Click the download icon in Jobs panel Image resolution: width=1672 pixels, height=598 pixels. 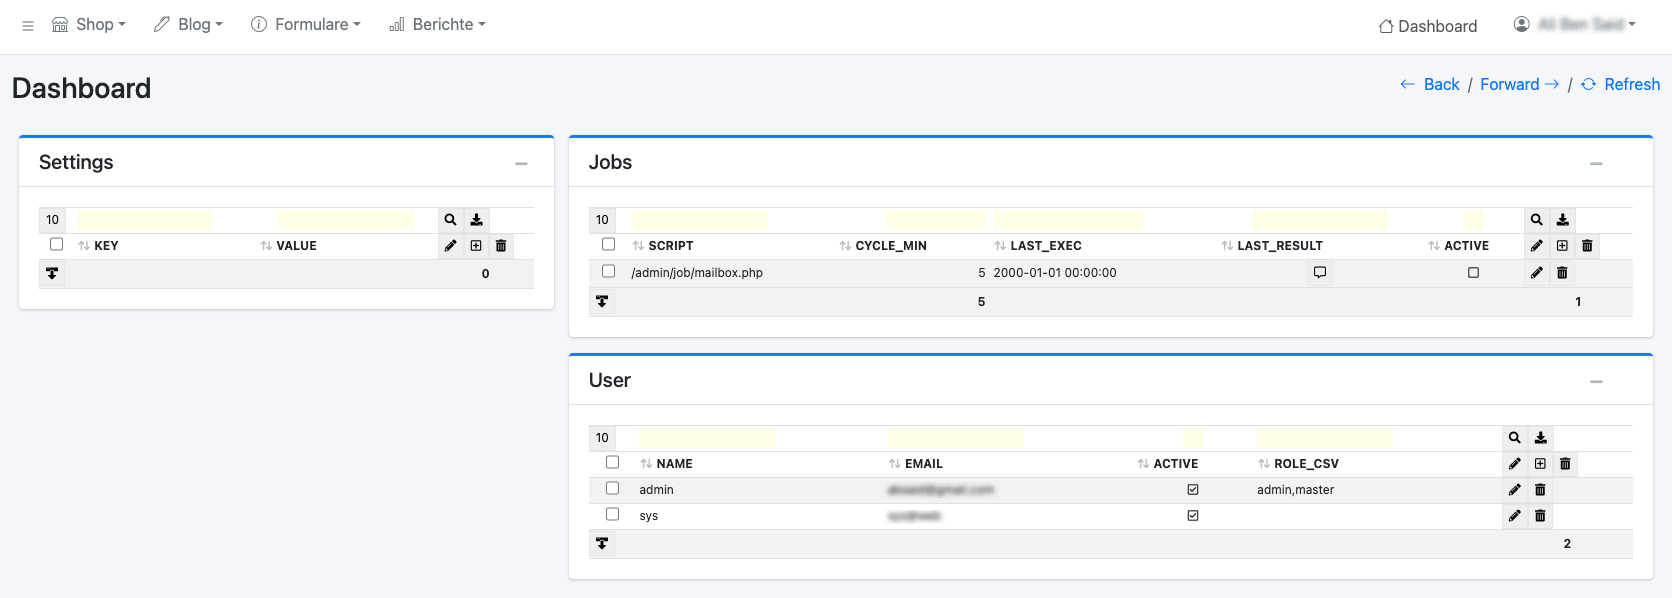click(x=1562, y=220)
